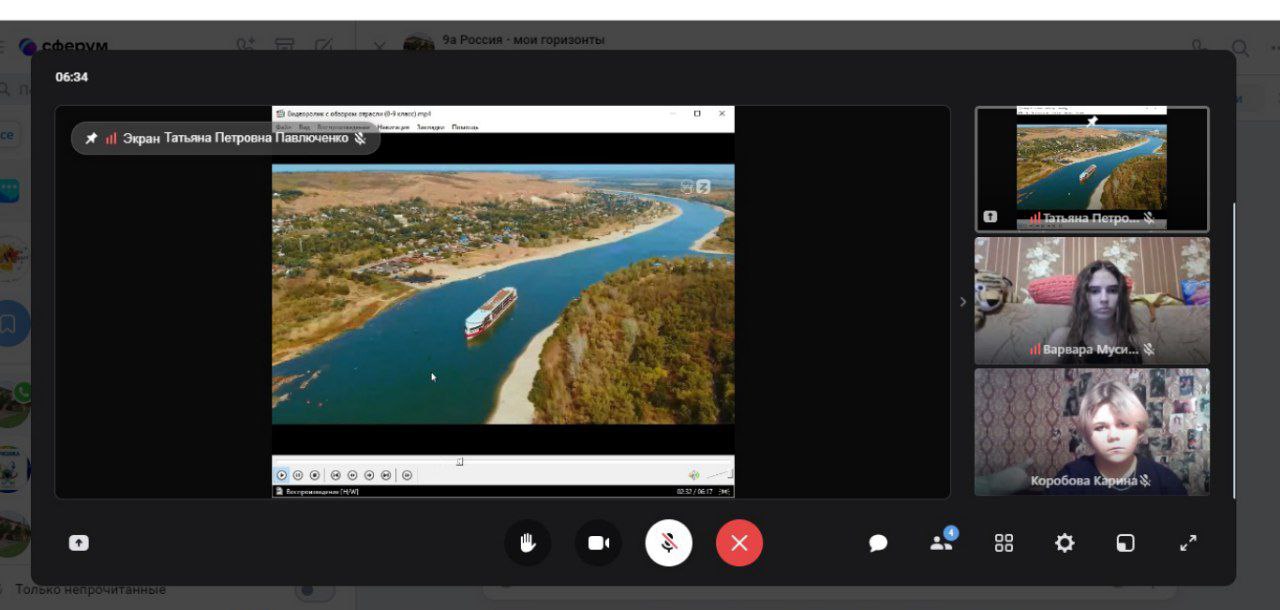Click Play in the shared media player
Image resolution: width=1280 pixels, height=610 pixels.
[x=282, y=475]
